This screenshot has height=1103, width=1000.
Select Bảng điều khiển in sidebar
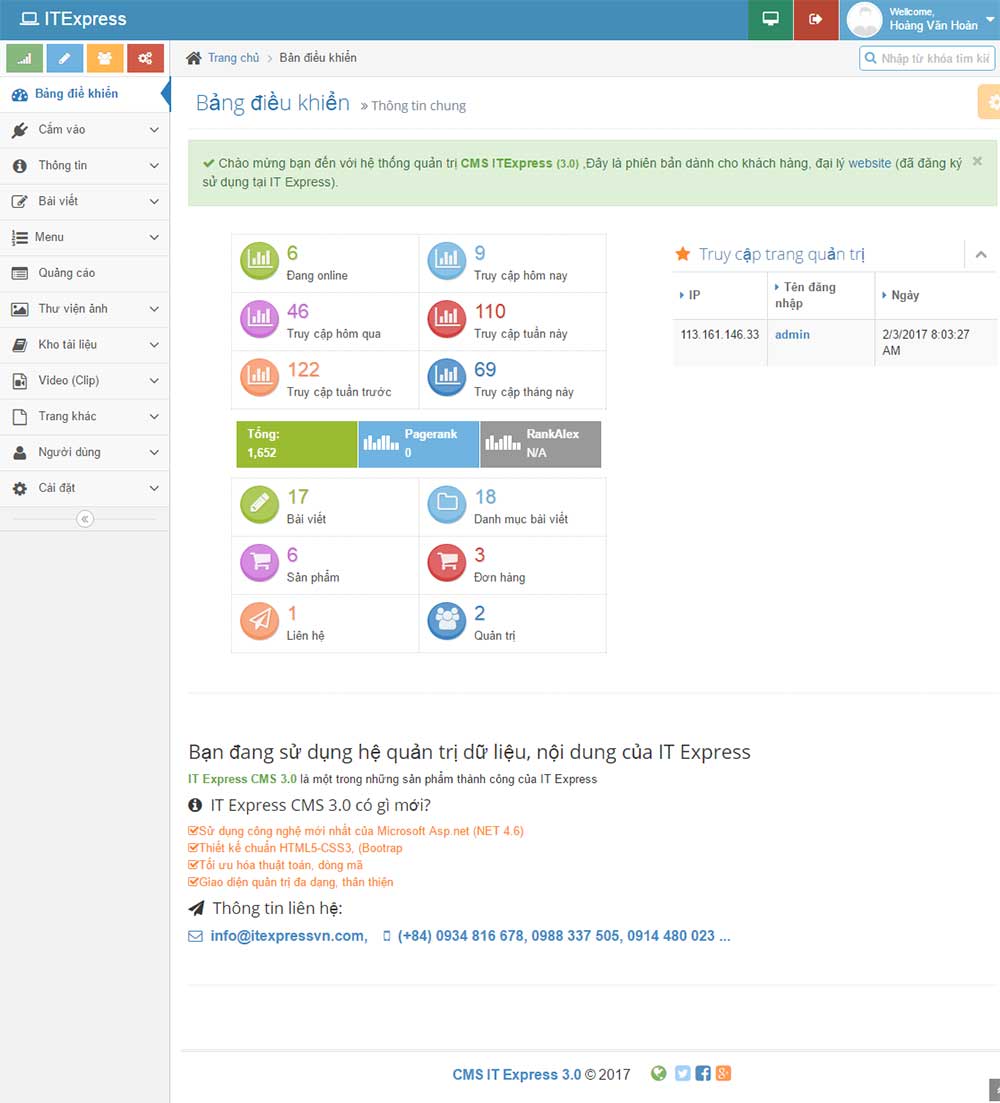pyautogui.click(x=84, y=94)
